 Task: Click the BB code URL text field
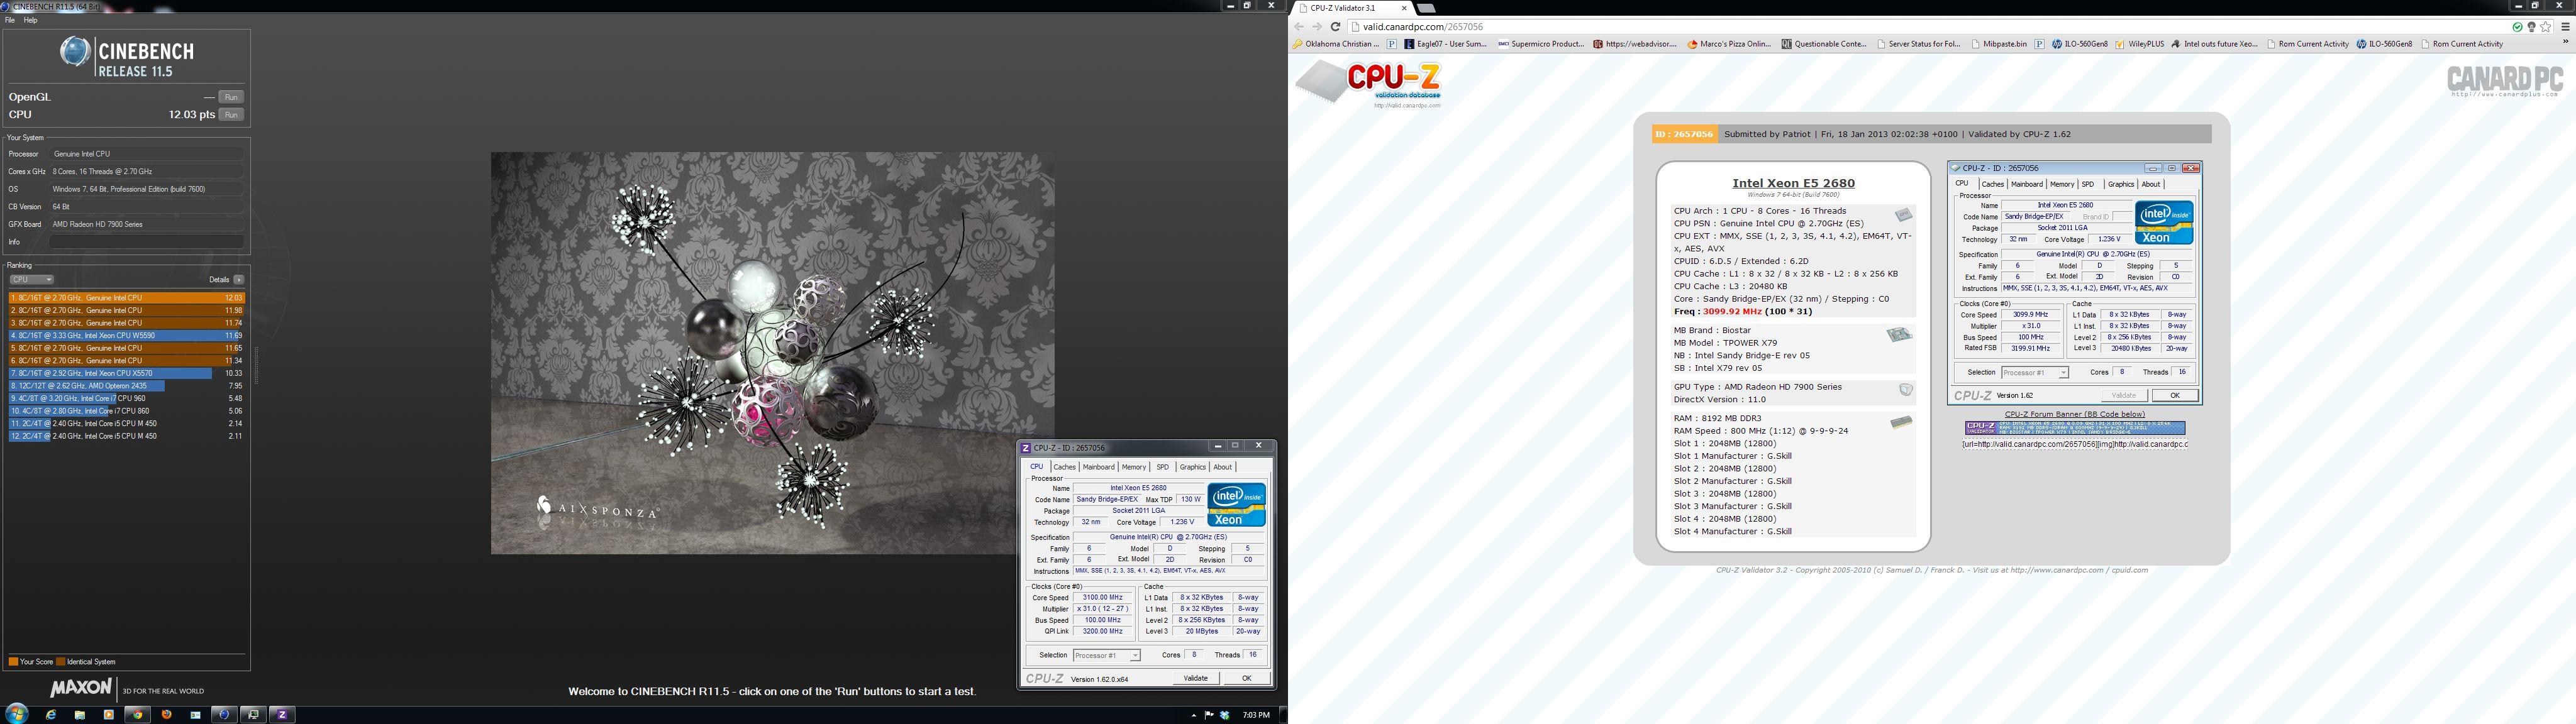(x=2075, y=444)
